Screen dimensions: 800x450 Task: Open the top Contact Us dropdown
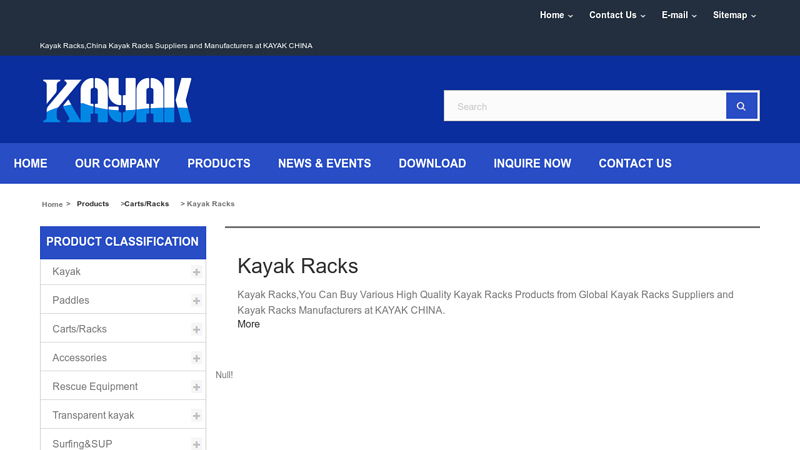click(x=617, y=15)
